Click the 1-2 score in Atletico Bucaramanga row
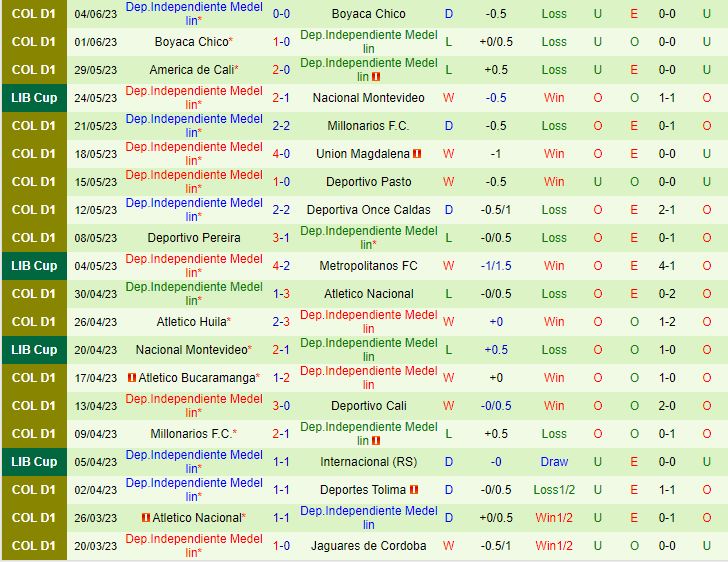The width and height of the screenshot is (728, 562). point(281,378)
